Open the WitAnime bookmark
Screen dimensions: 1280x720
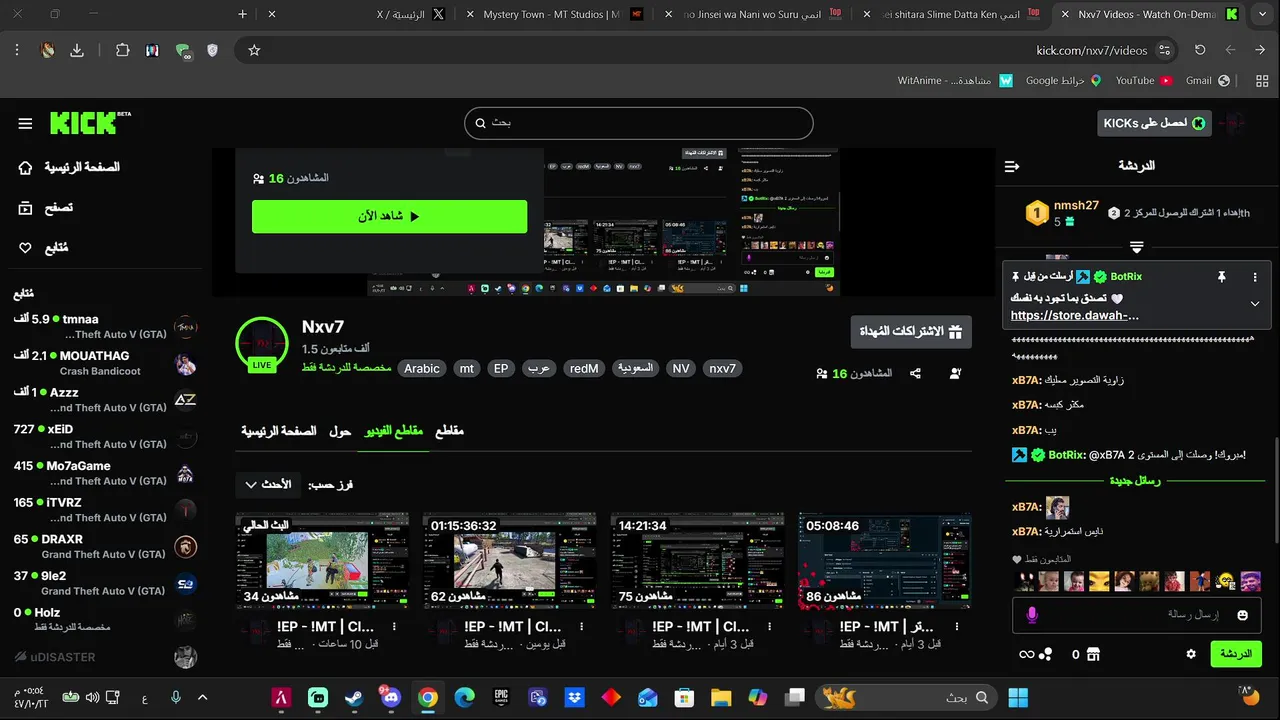coord(955,80)
